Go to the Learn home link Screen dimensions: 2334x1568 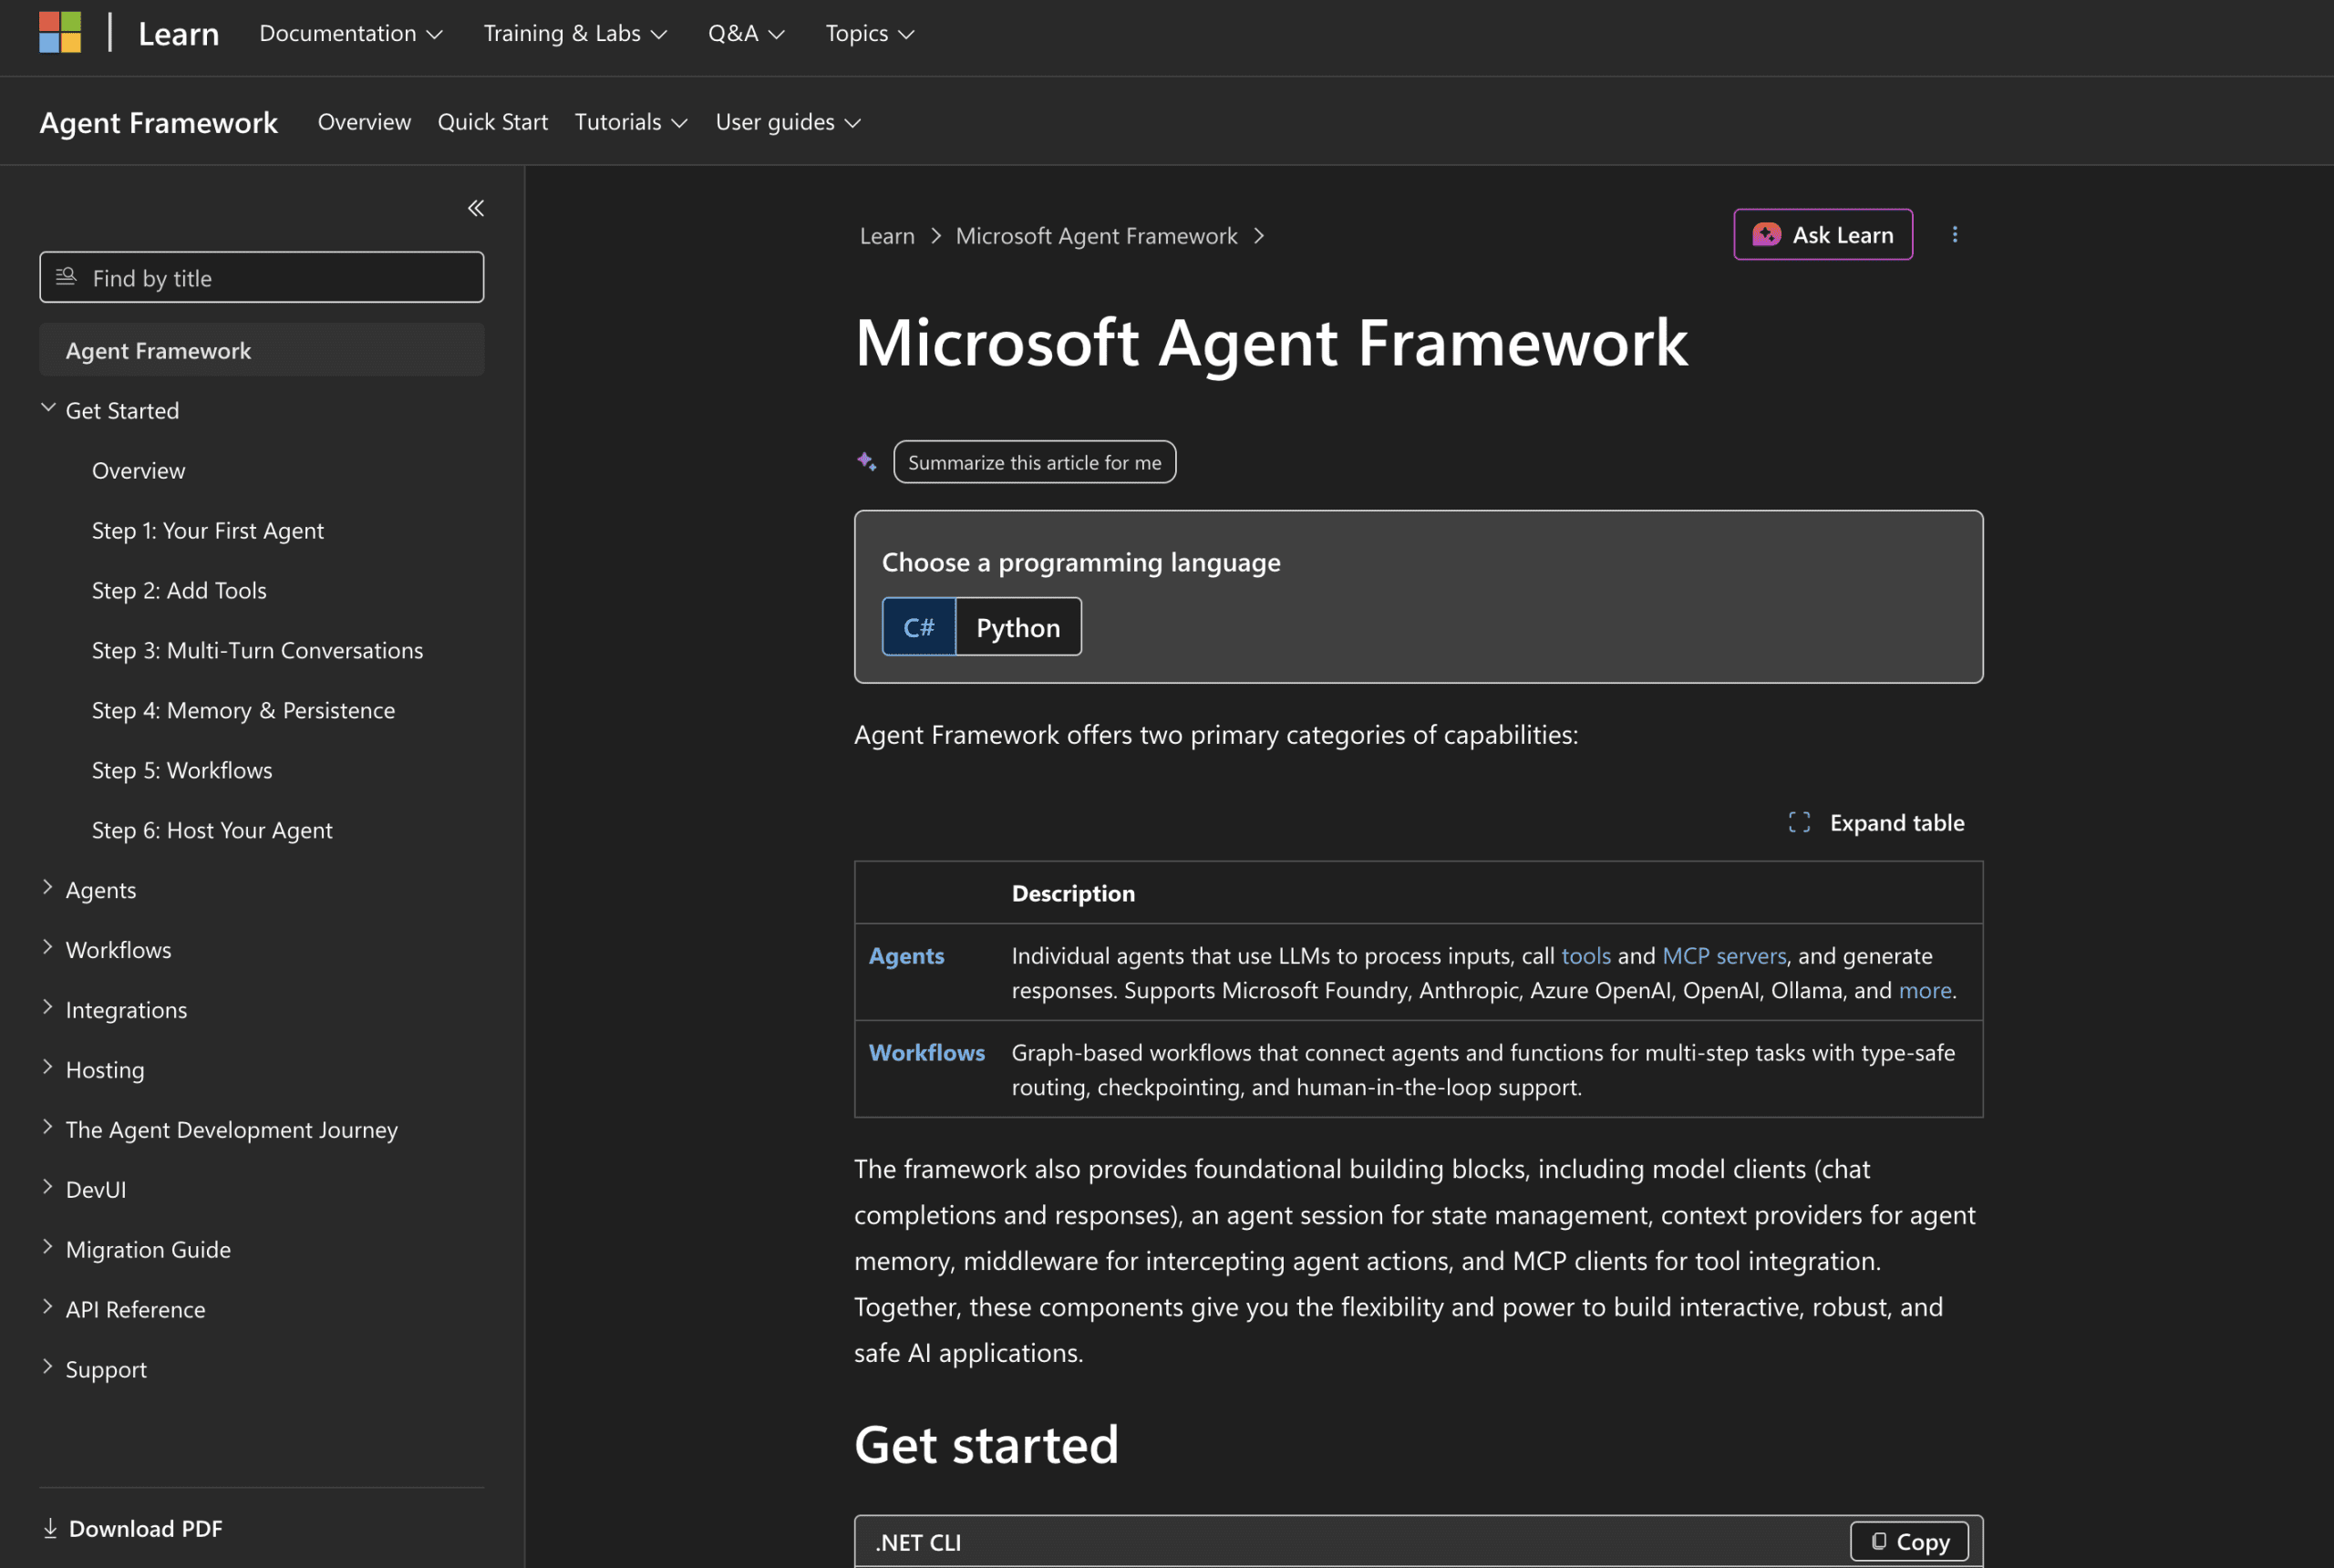click(178, 33)
